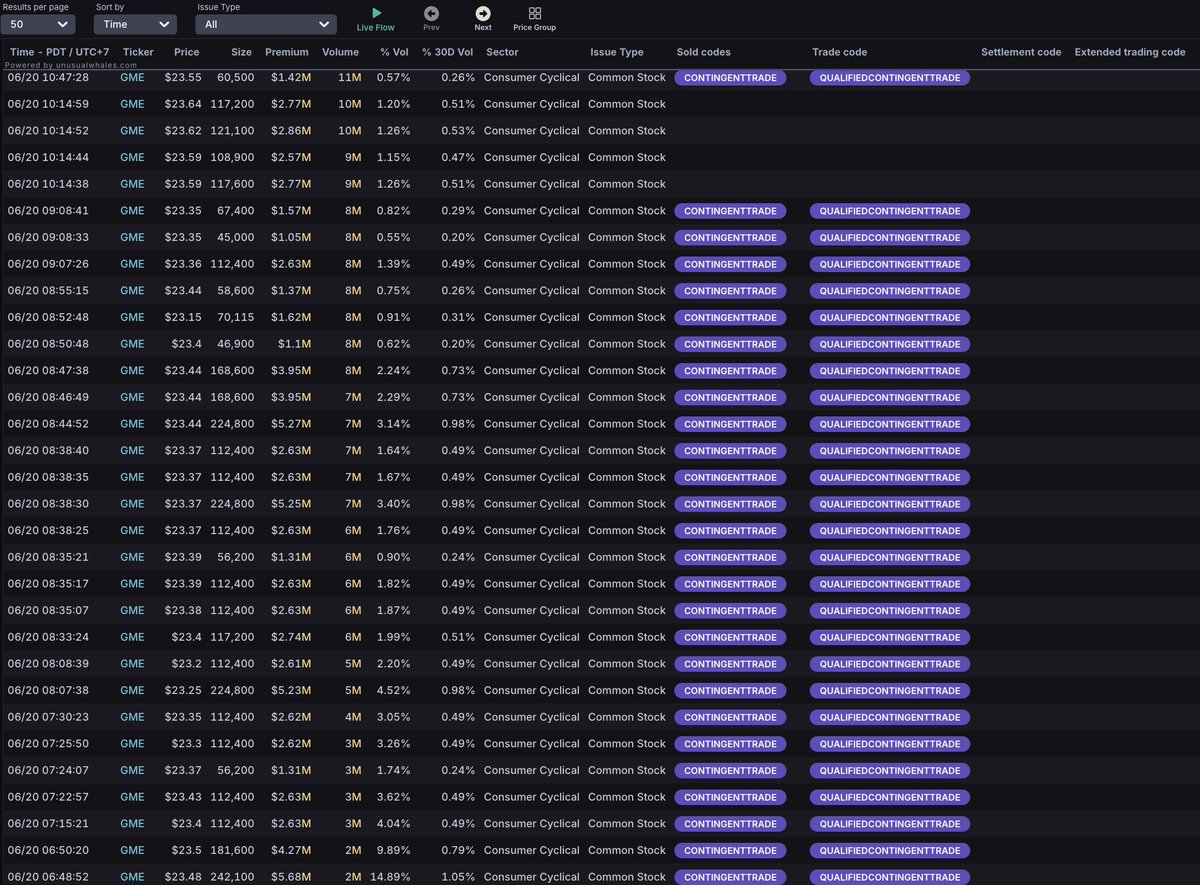This screenshot has height=885, width=1200.
Task: Click the QUALIFIEDCONTINGENTTRADE badge in the first row
Action: pyautogui.click(x=889, y=77)
